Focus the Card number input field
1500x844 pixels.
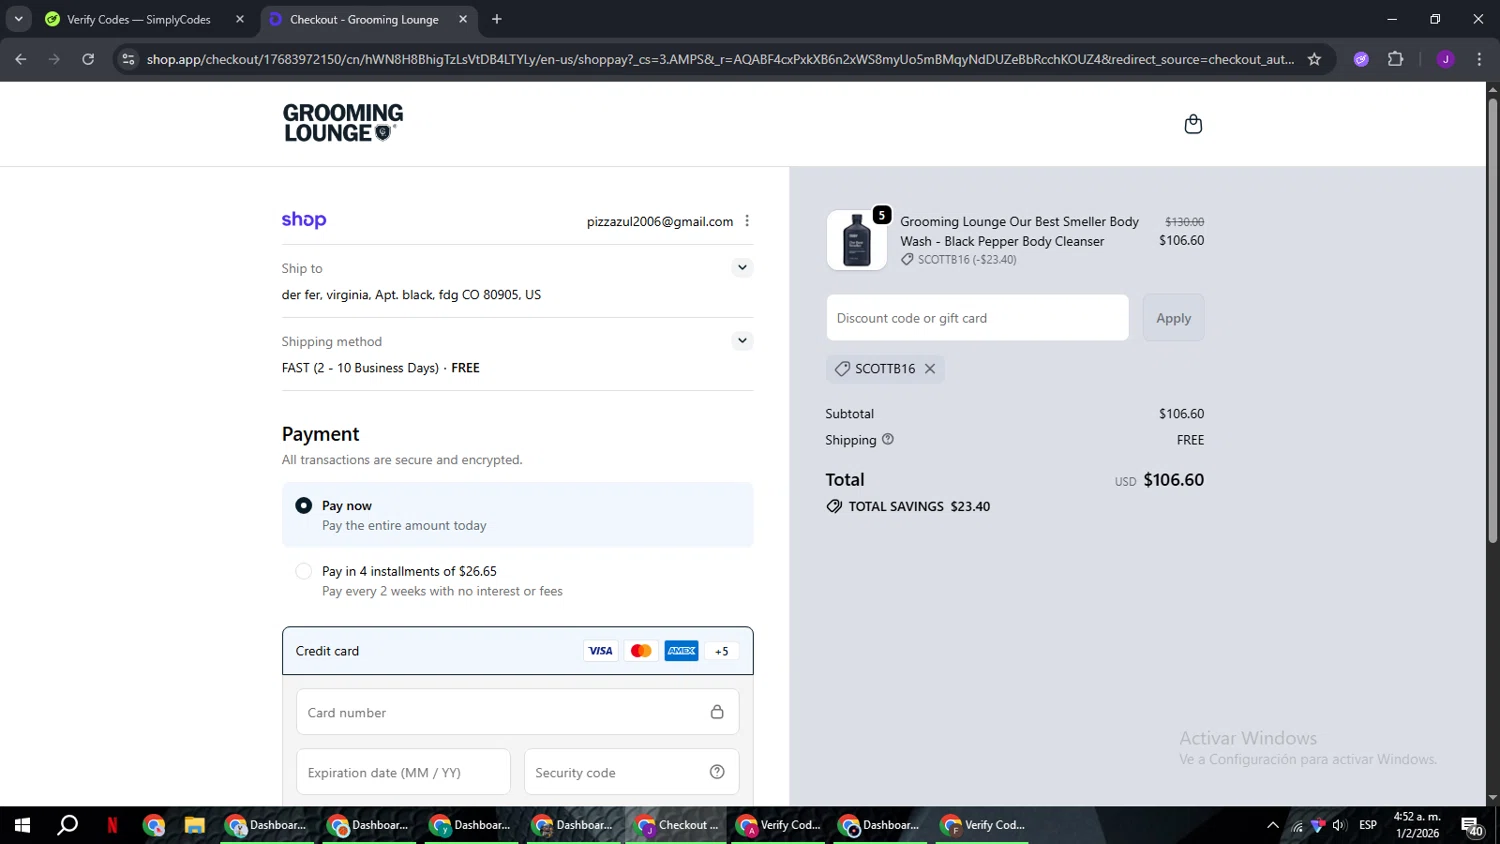(517, 712)
